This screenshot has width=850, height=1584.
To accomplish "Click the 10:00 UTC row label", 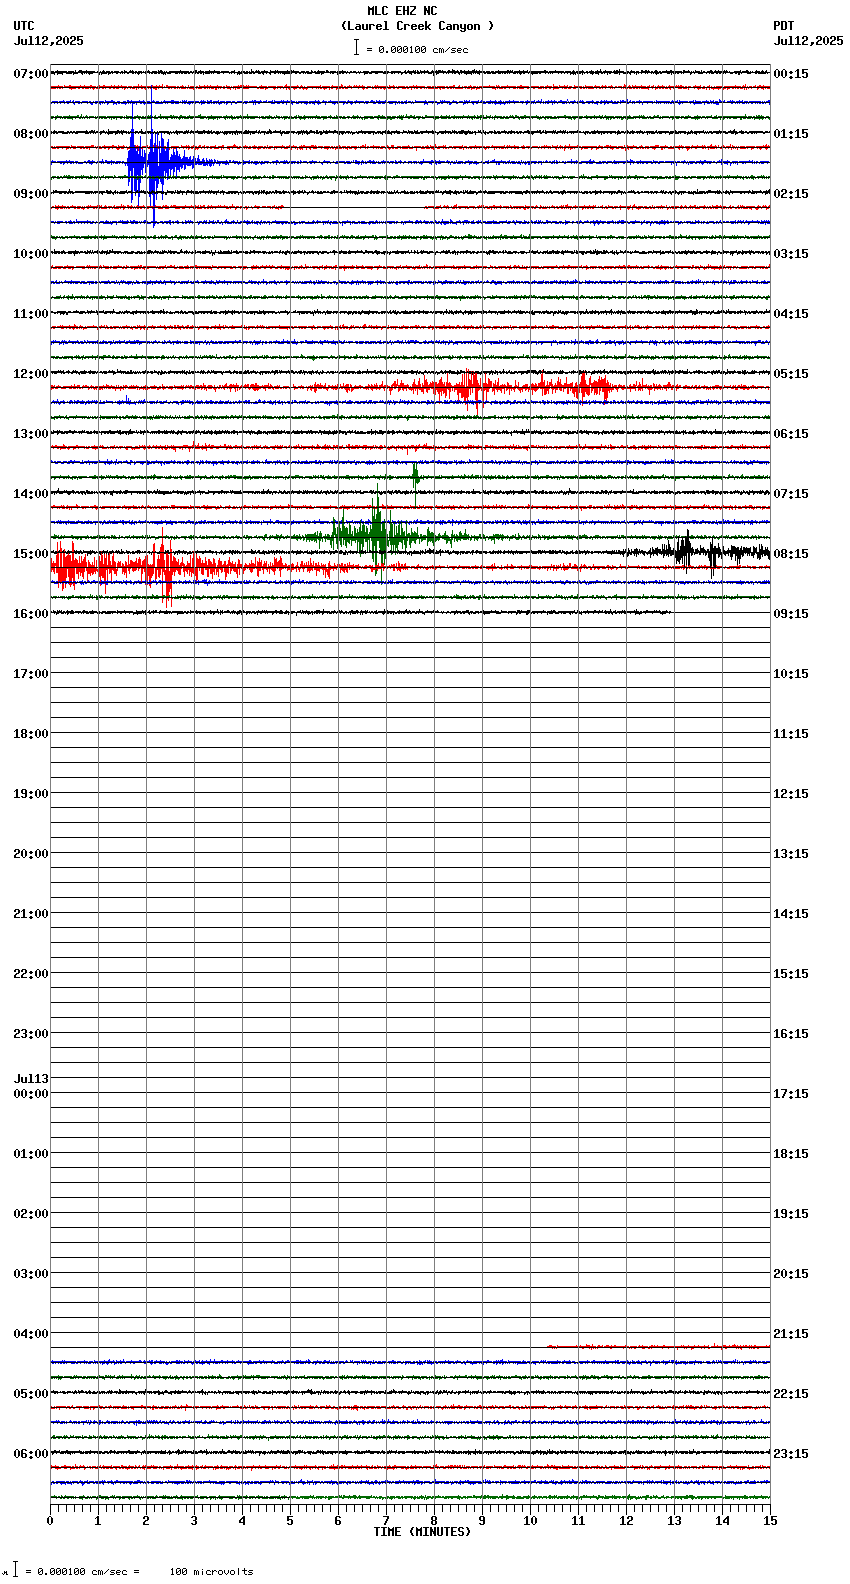I will click(31, 254).
